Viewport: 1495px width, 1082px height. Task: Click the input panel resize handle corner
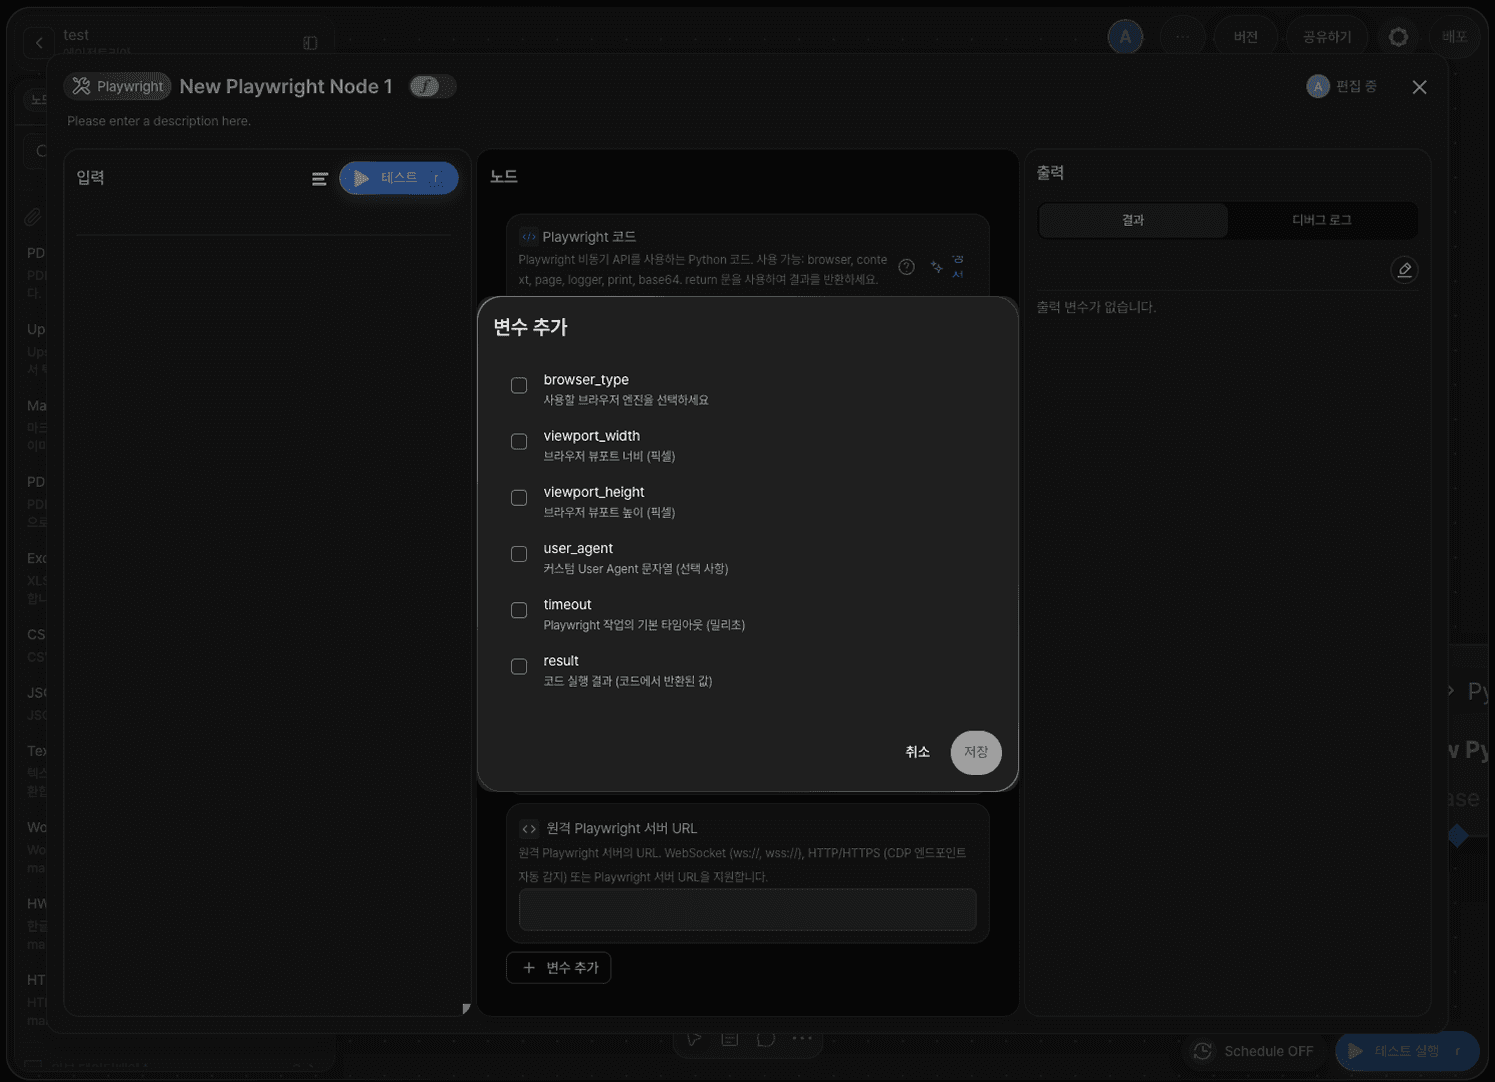(466, 1009)
